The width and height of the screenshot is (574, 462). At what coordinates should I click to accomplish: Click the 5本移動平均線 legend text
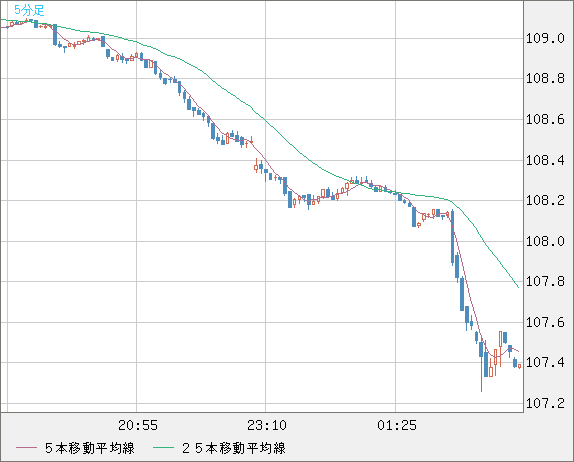tap(90, 448)
